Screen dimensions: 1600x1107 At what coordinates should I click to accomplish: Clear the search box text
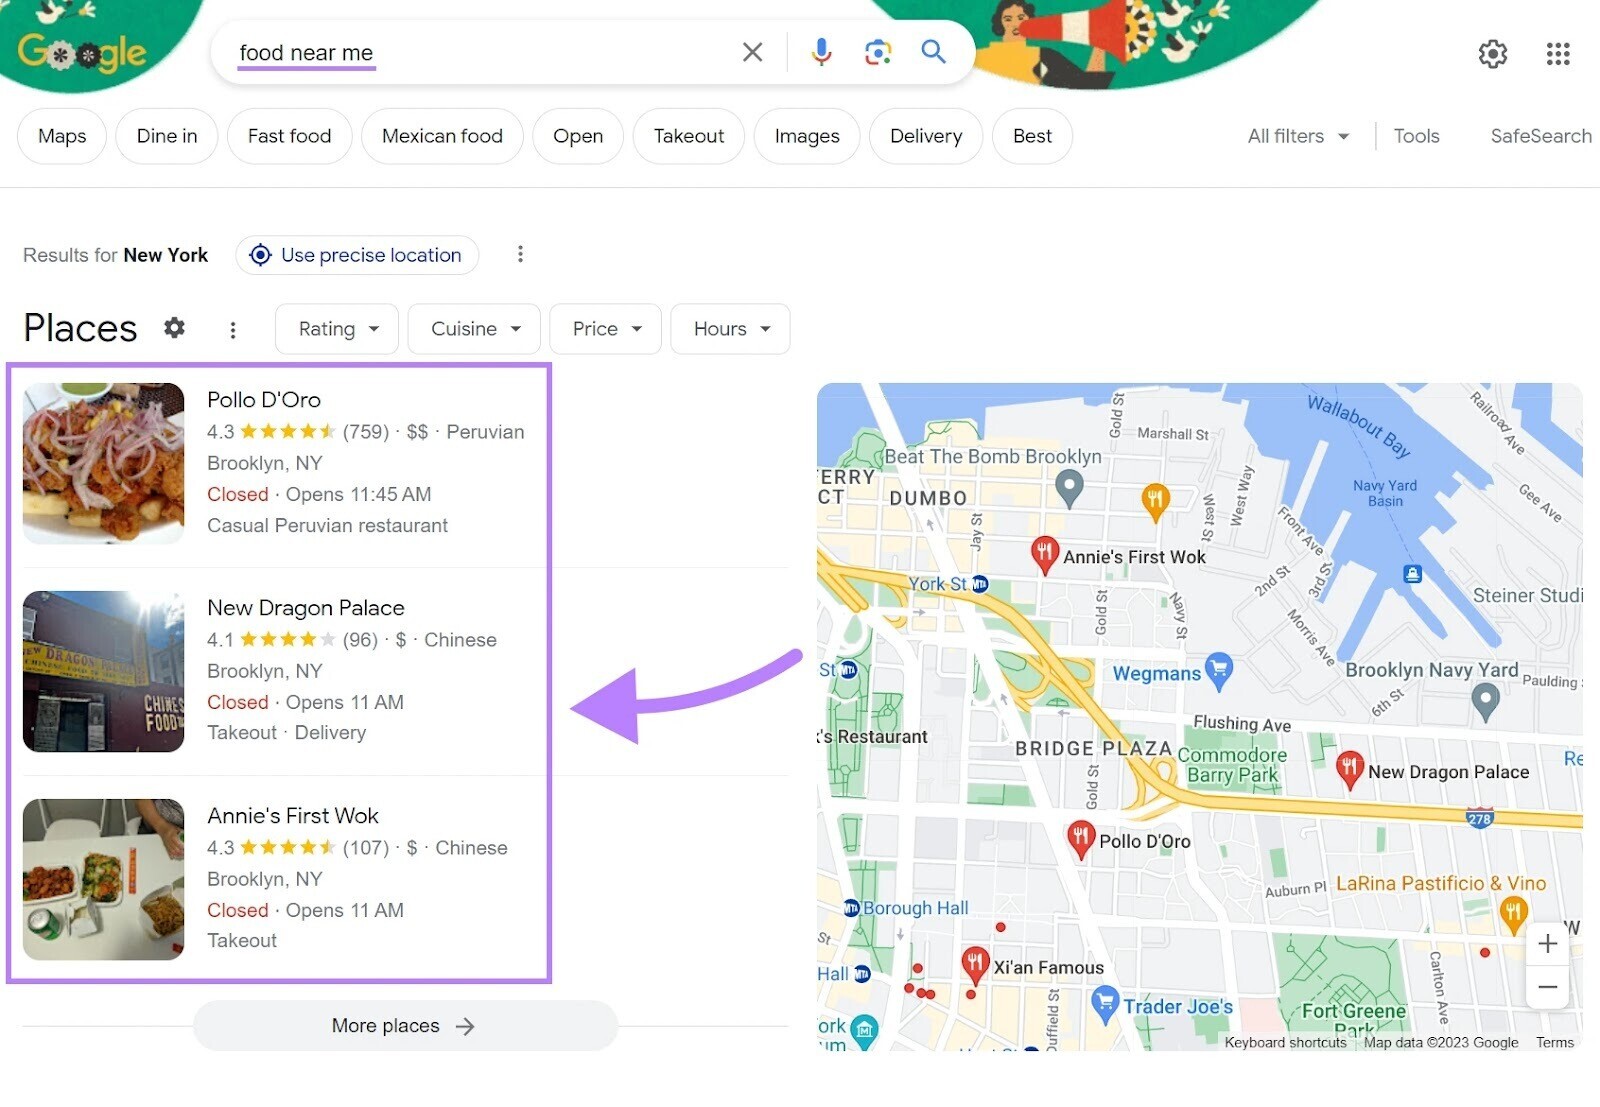(x=752, y=52)
